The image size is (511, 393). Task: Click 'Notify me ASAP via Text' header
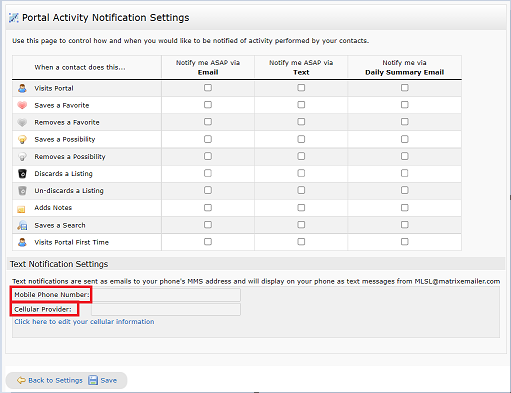pyautogui.click(x=301, y=67)
